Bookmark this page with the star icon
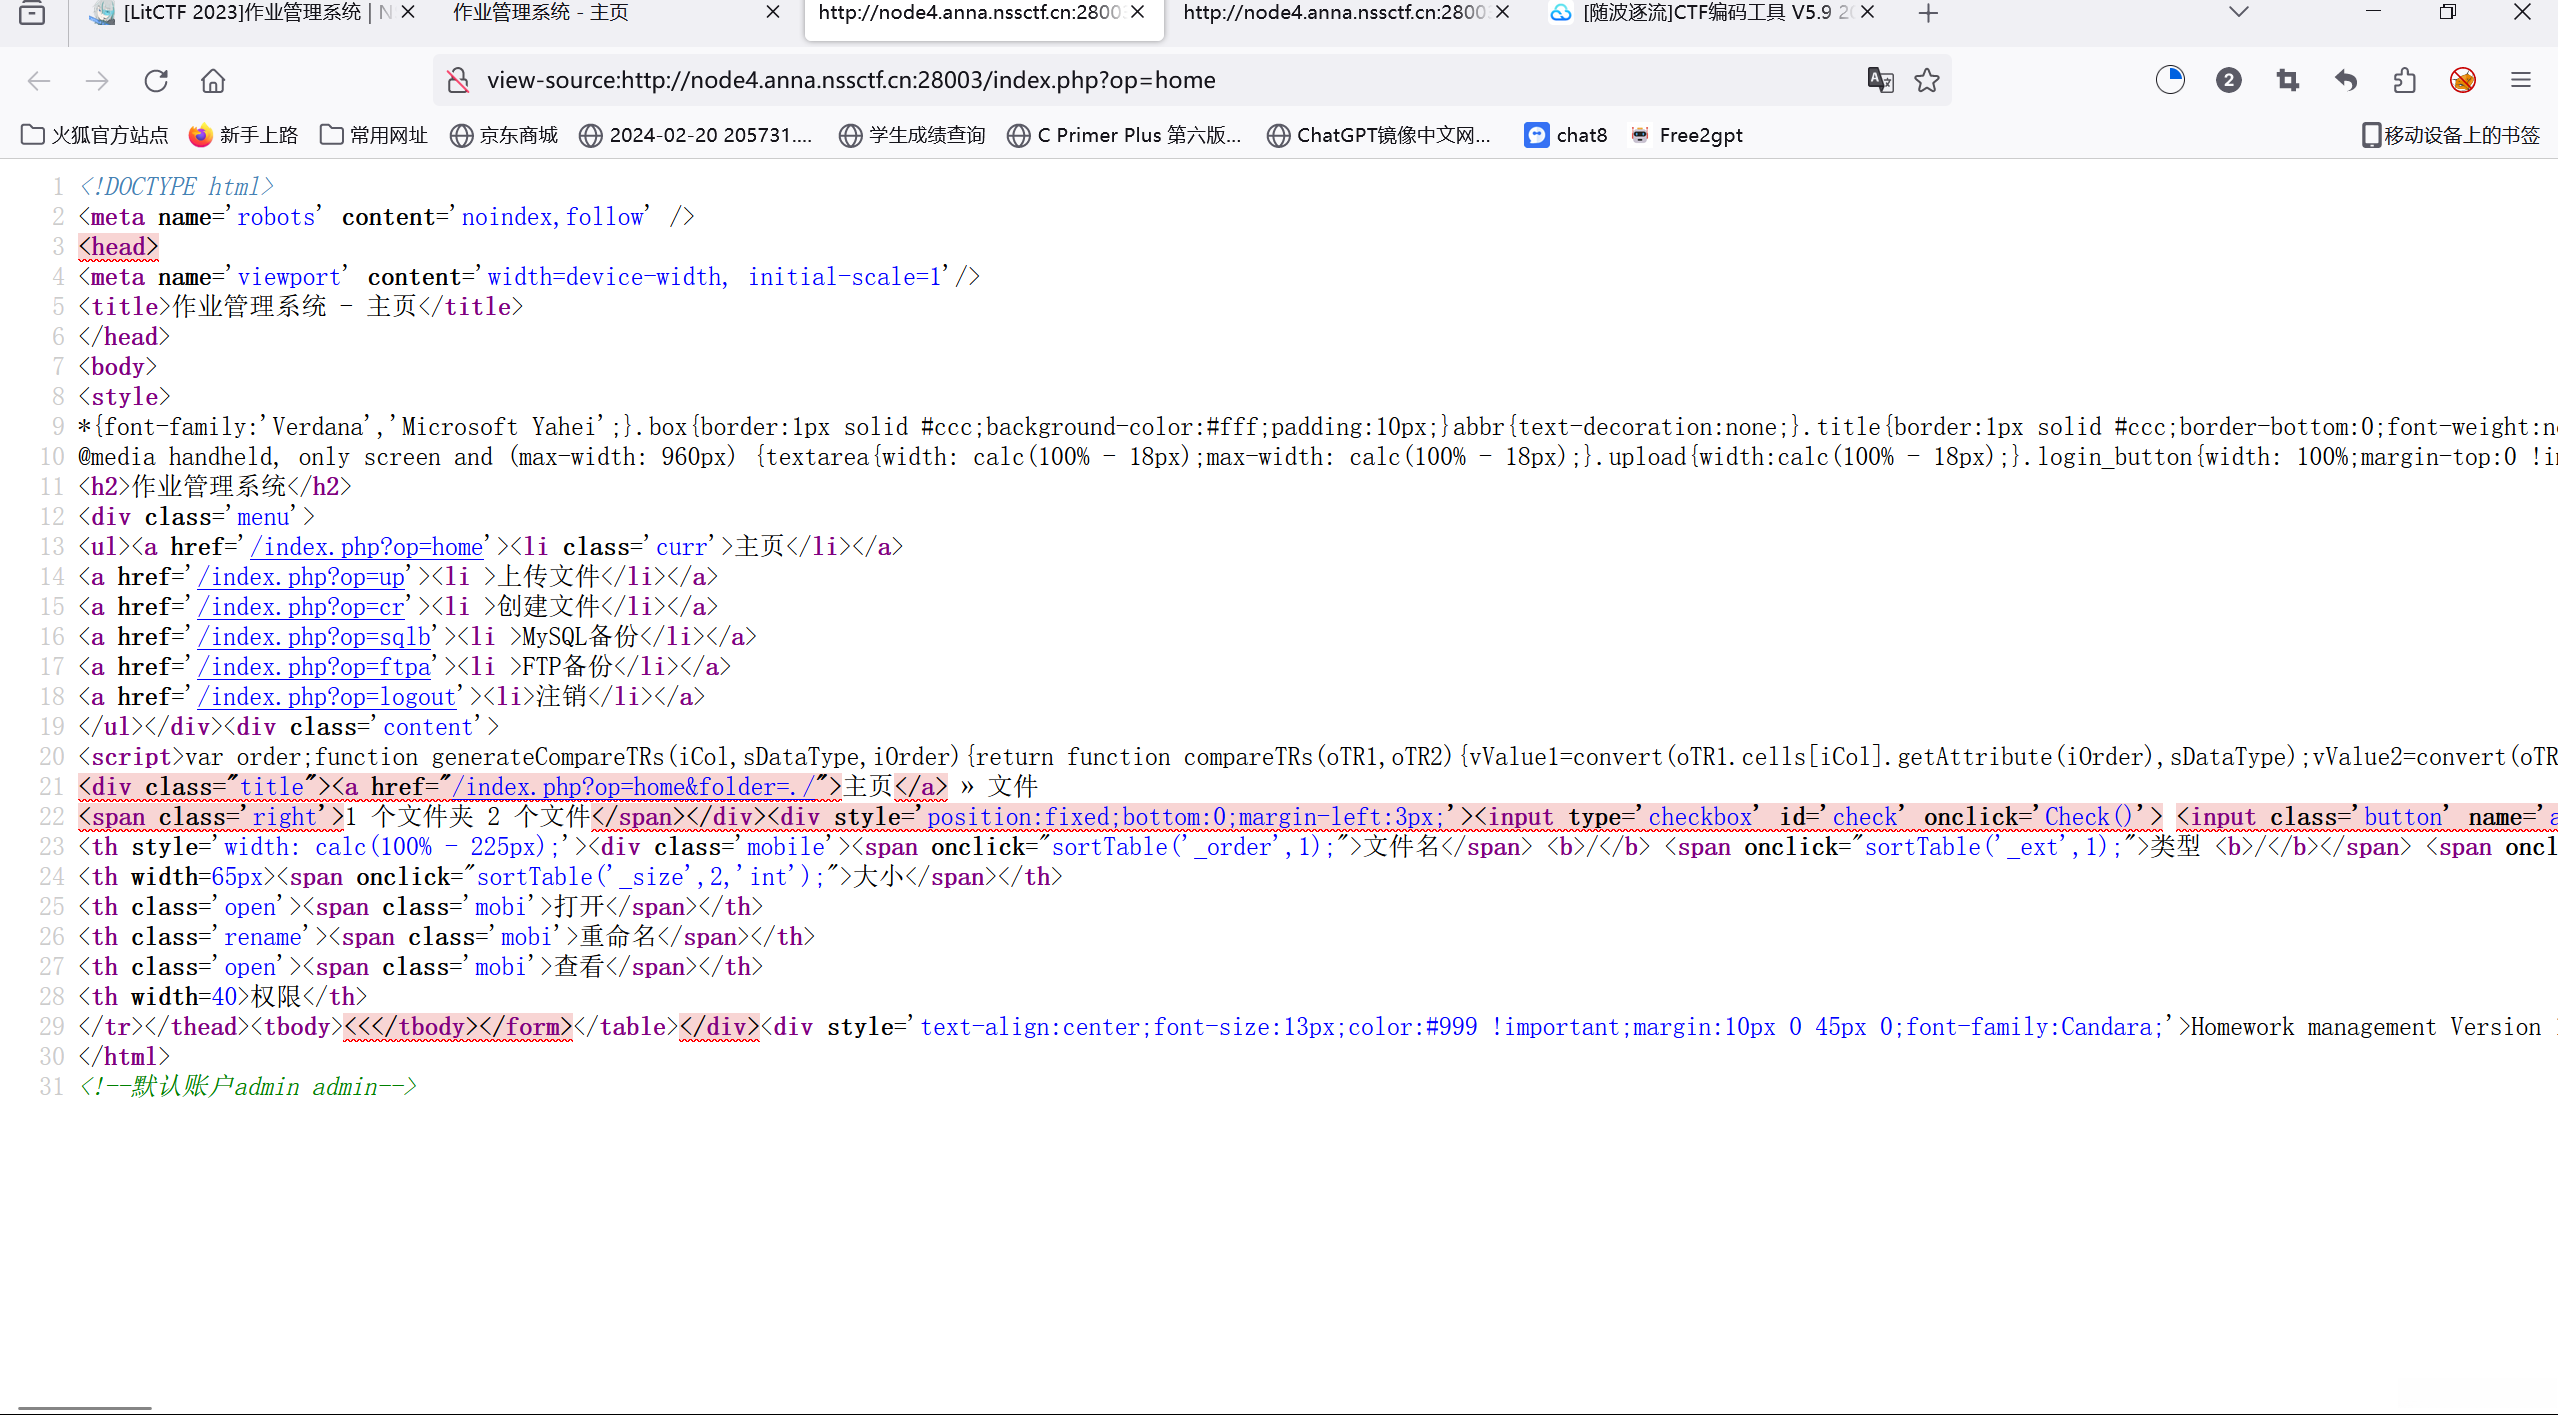 coord(1926,80)
